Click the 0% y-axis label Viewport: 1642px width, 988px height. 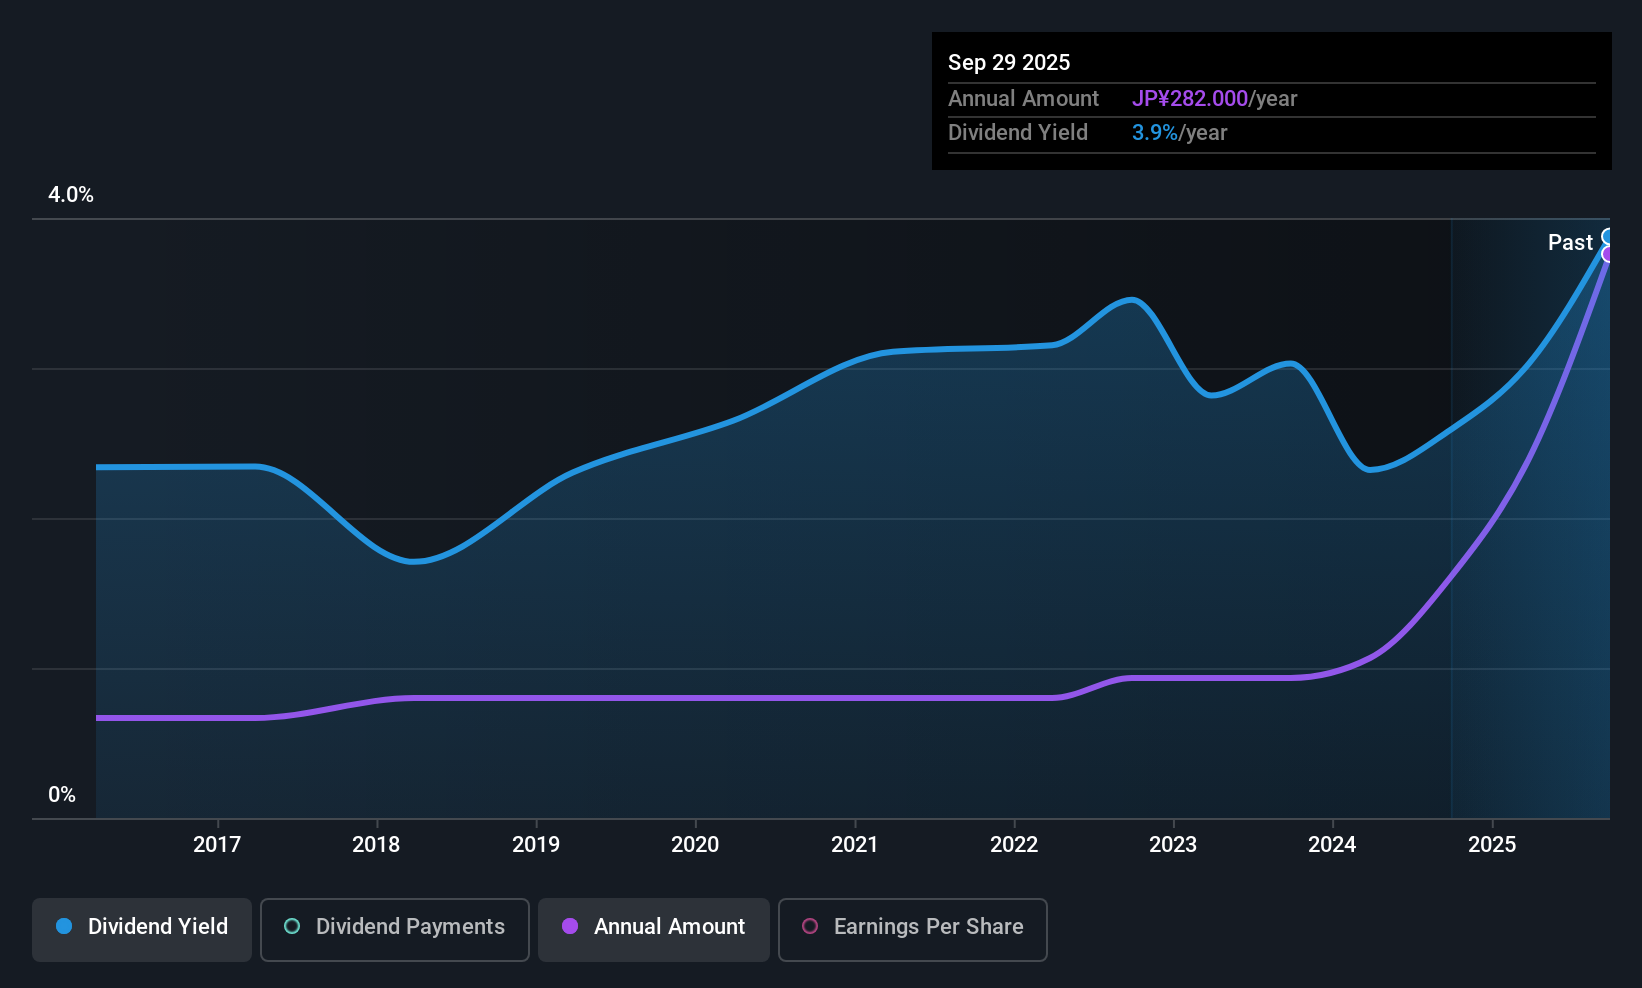tap(62, 795)
